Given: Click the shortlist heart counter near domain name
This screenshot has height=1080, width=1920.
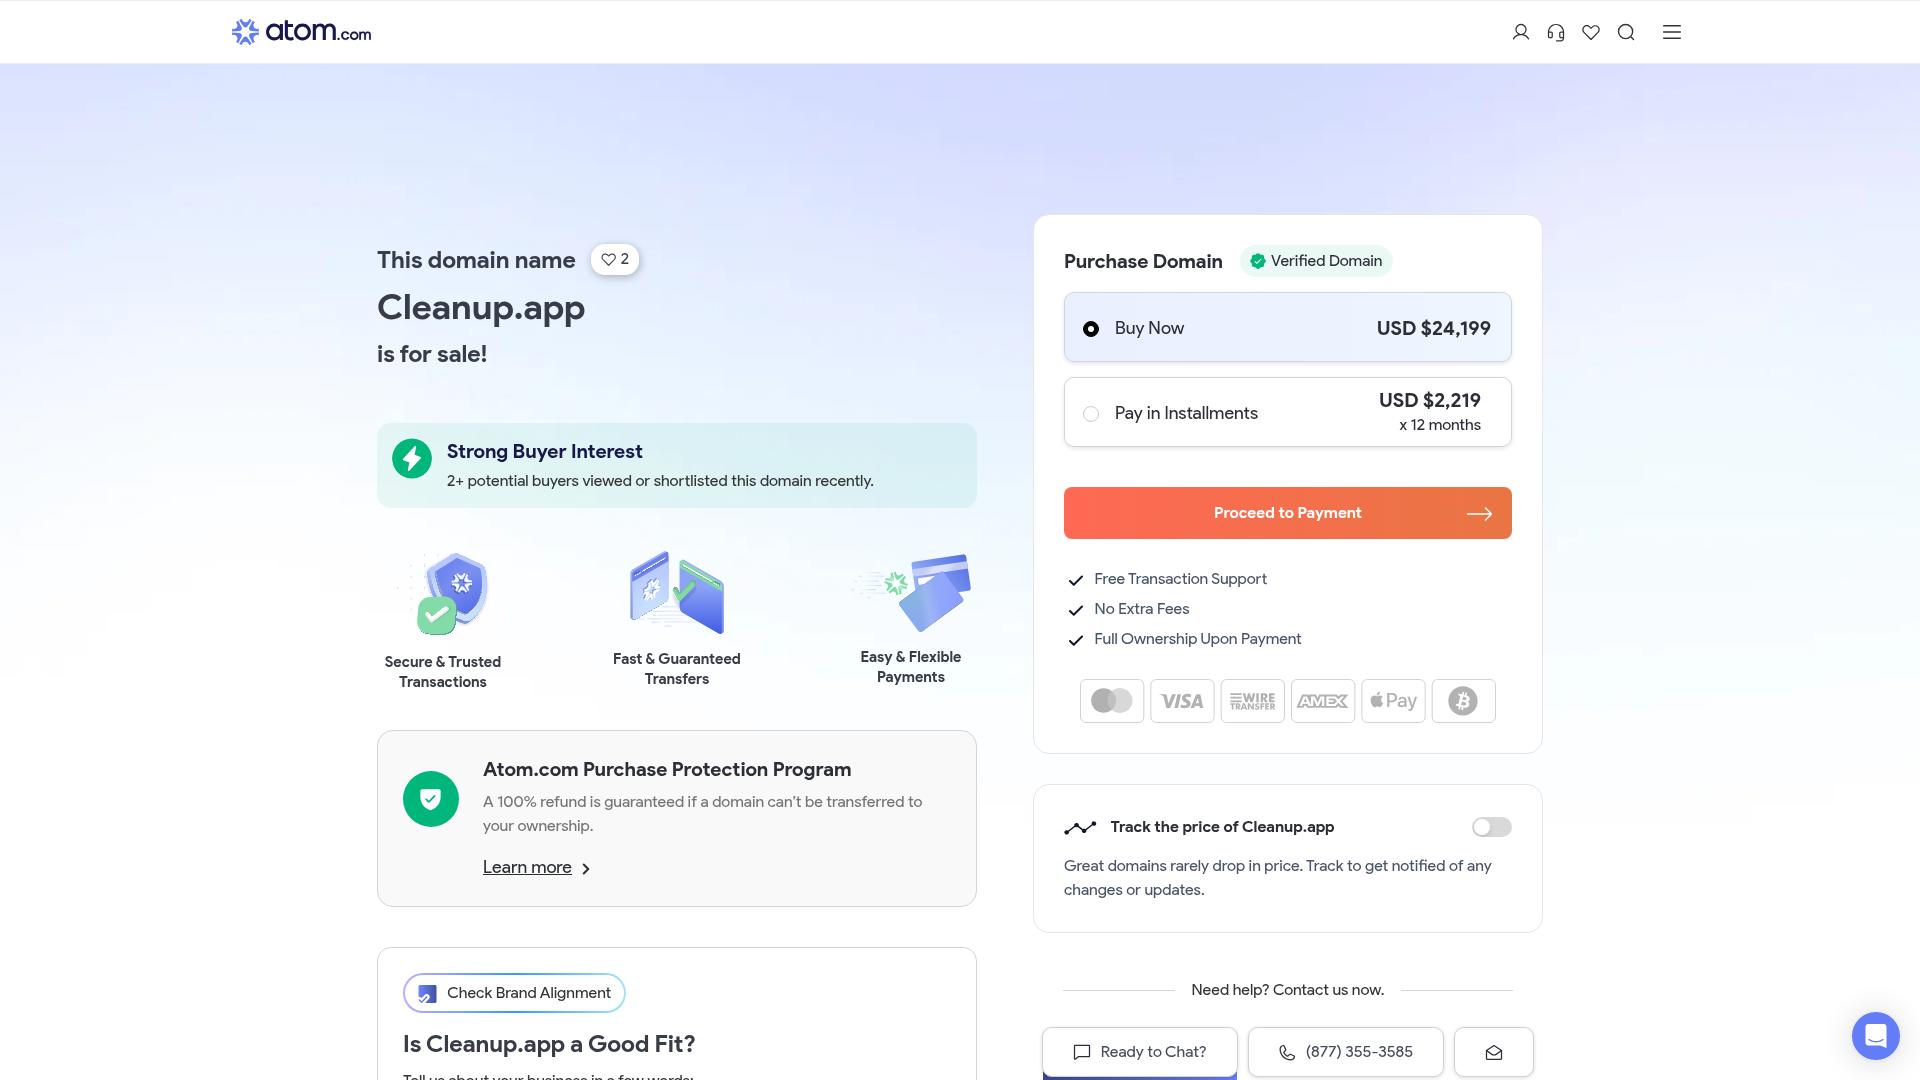Looking at the screenshot, I should pos(614,259).
